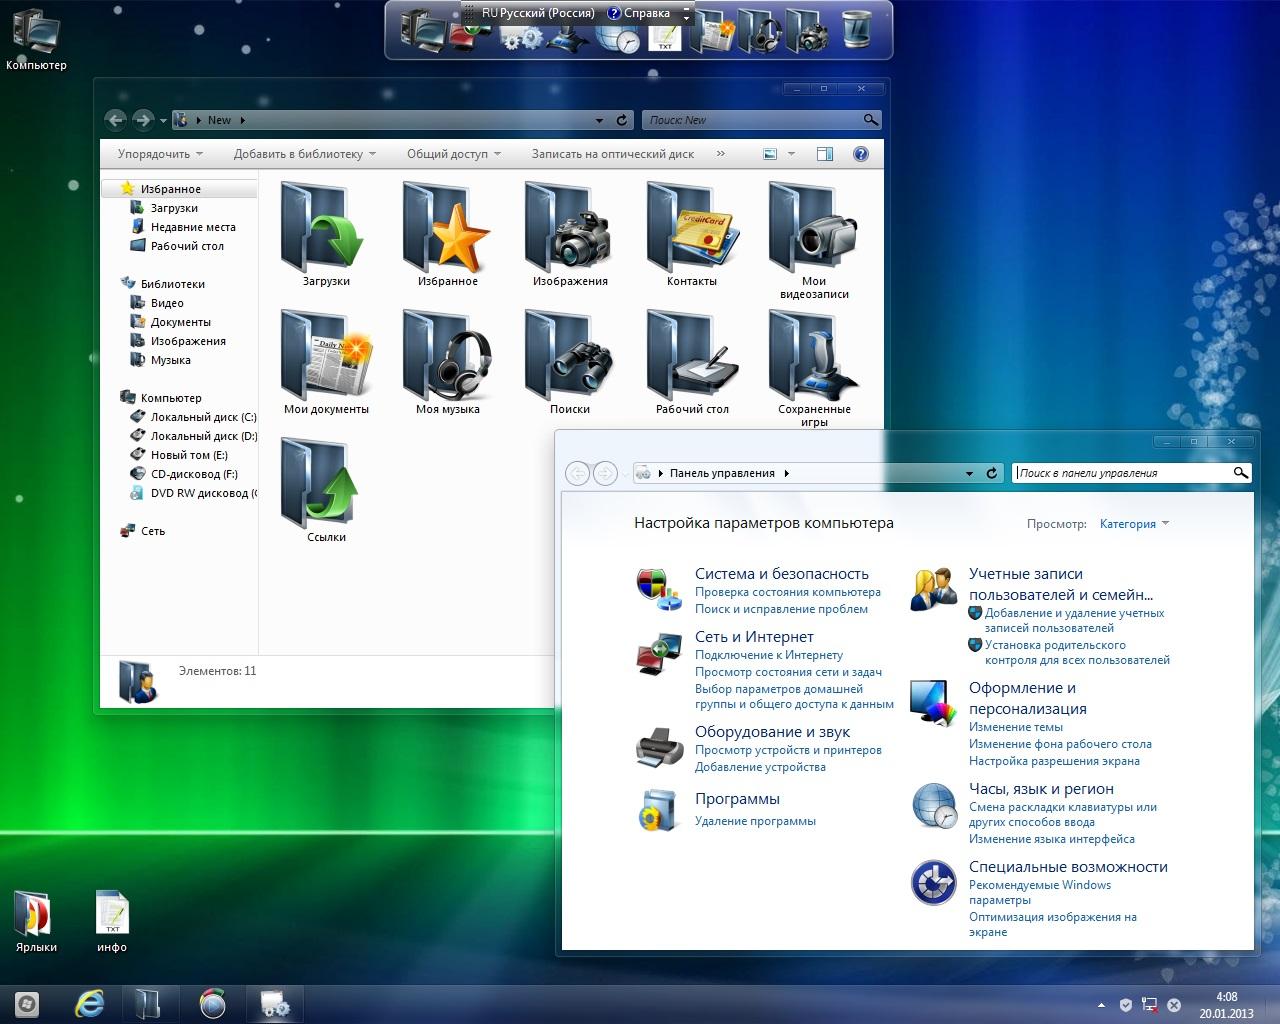Open the Система и безопасность link
This screenshot has height=1024, width=1280.
click(781, 574)
